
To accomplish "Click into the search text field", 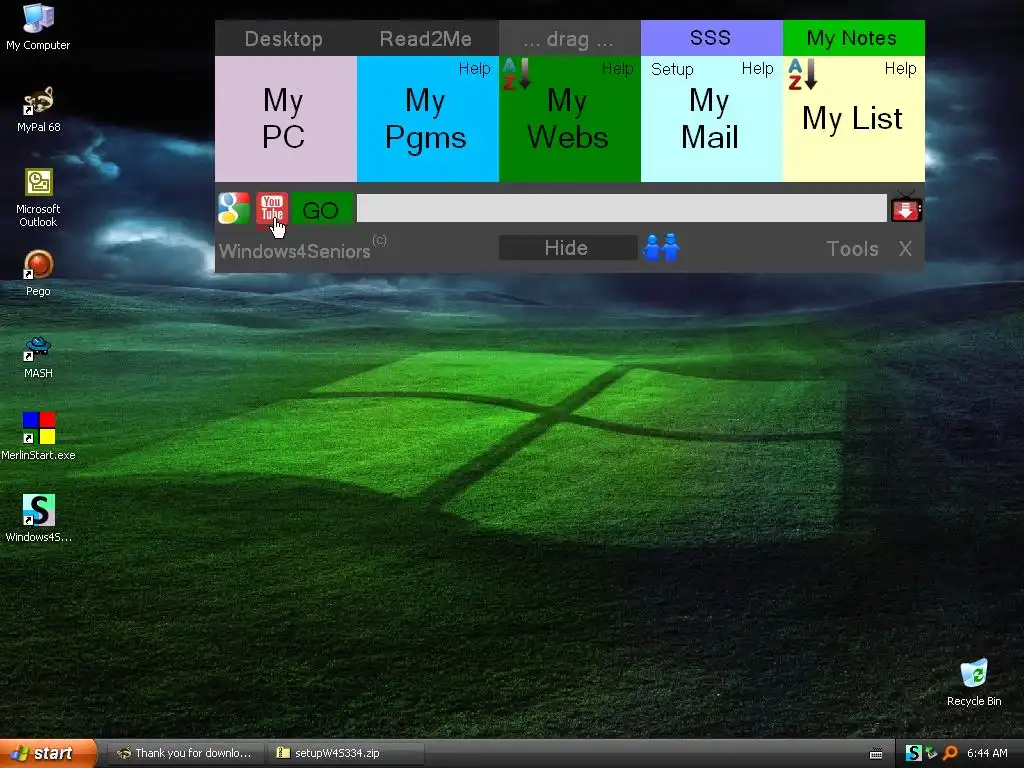I will [x=622, y=208].
